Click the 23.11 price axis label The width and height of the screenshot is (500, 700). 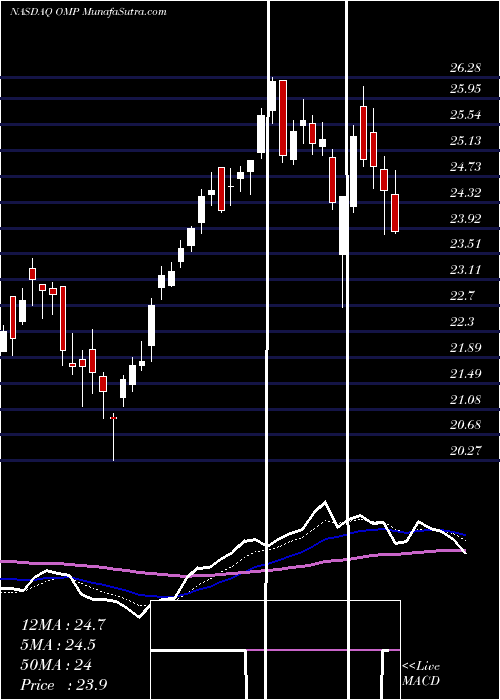click(466, 270)
